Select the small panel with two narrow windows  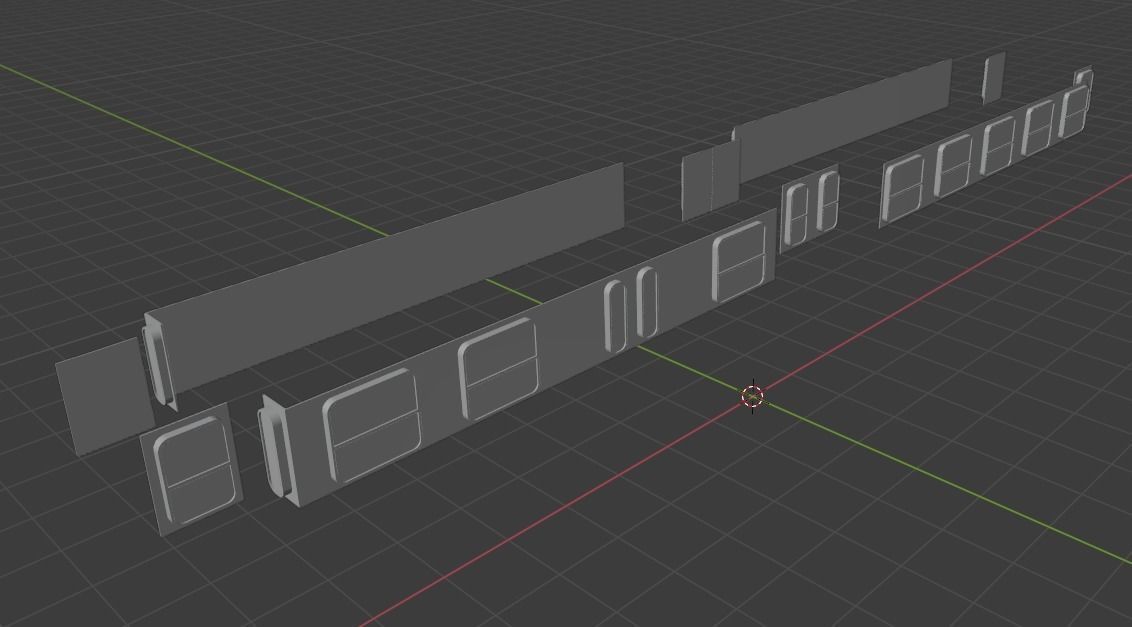pyautogui.click(x=811, y=207)
